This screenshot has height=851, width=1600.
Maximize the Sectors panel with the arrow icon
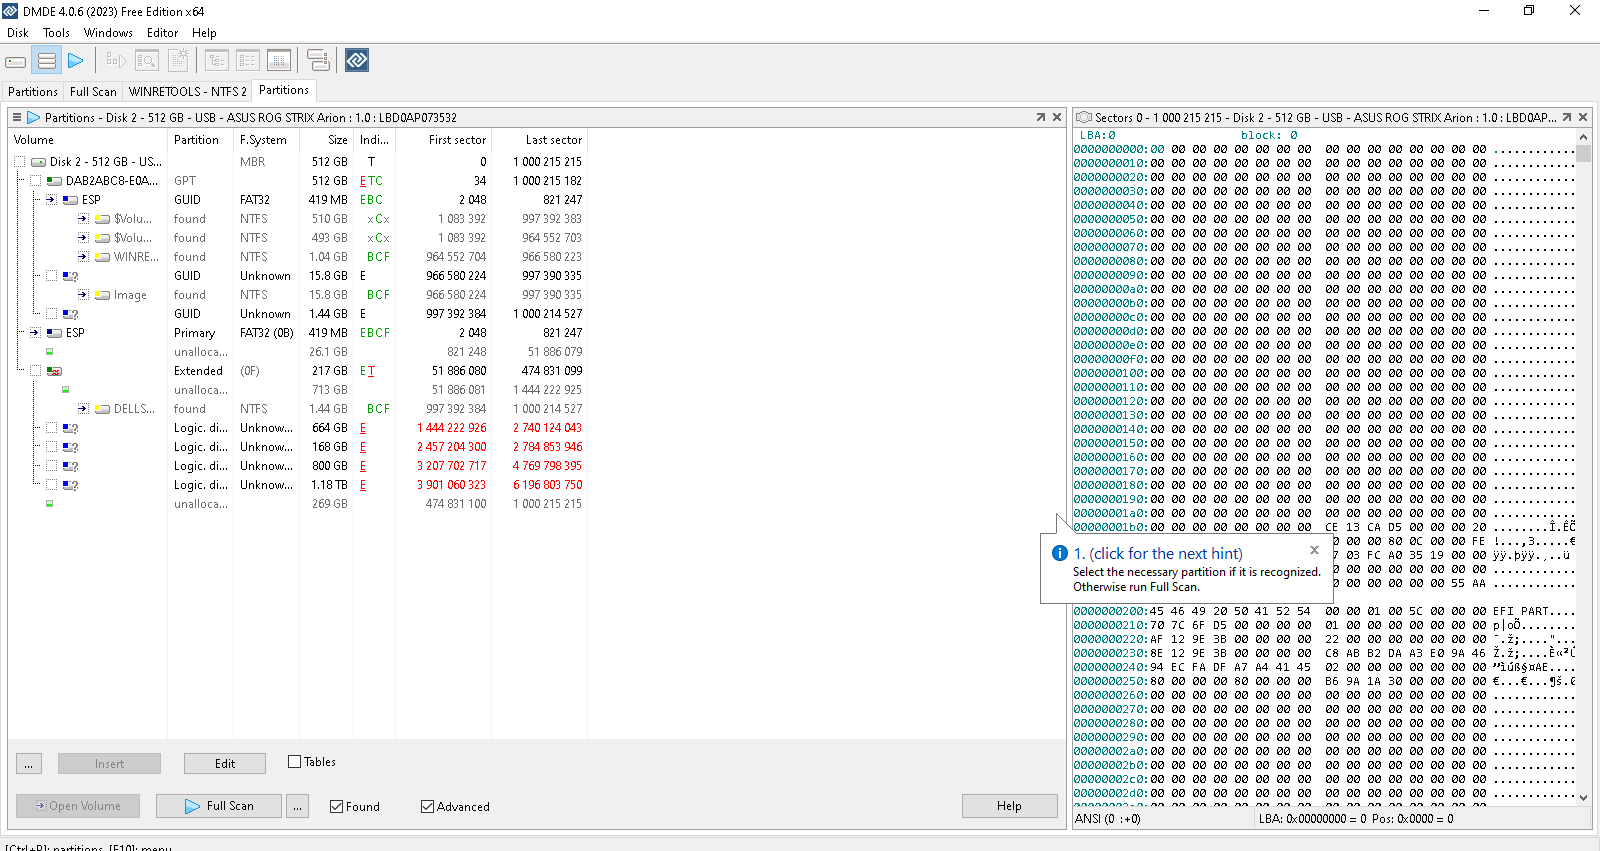pyautogui.click(x=1567, y=117)
